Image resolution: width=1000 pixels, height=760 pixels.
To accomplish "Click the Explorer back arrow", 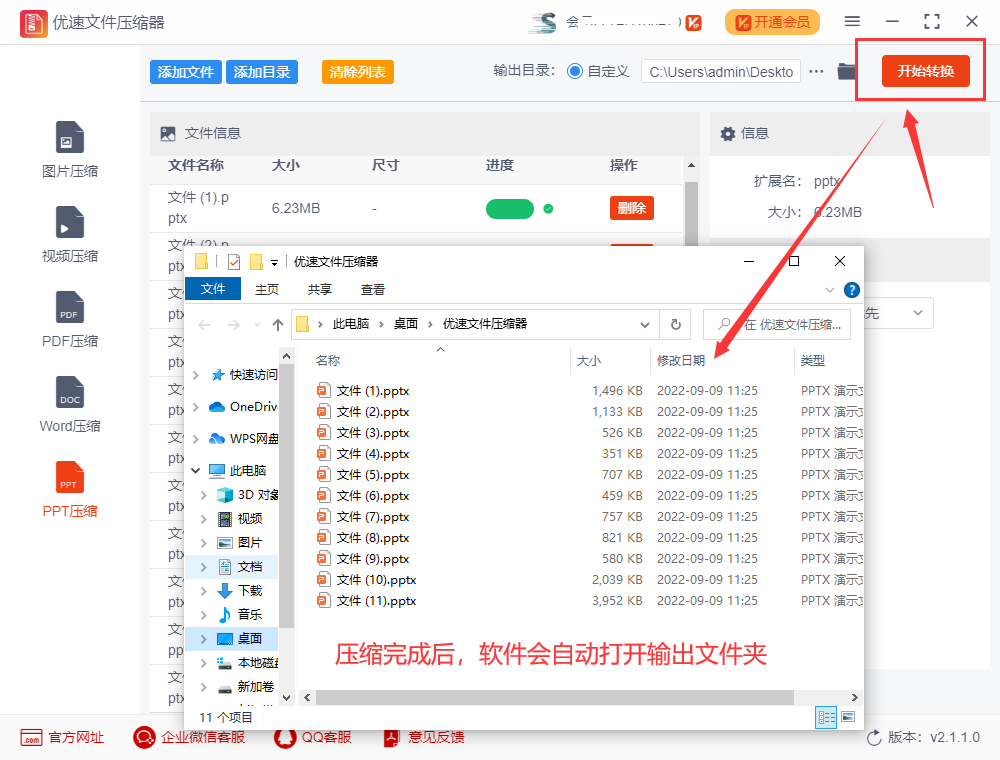I will 204,325.
